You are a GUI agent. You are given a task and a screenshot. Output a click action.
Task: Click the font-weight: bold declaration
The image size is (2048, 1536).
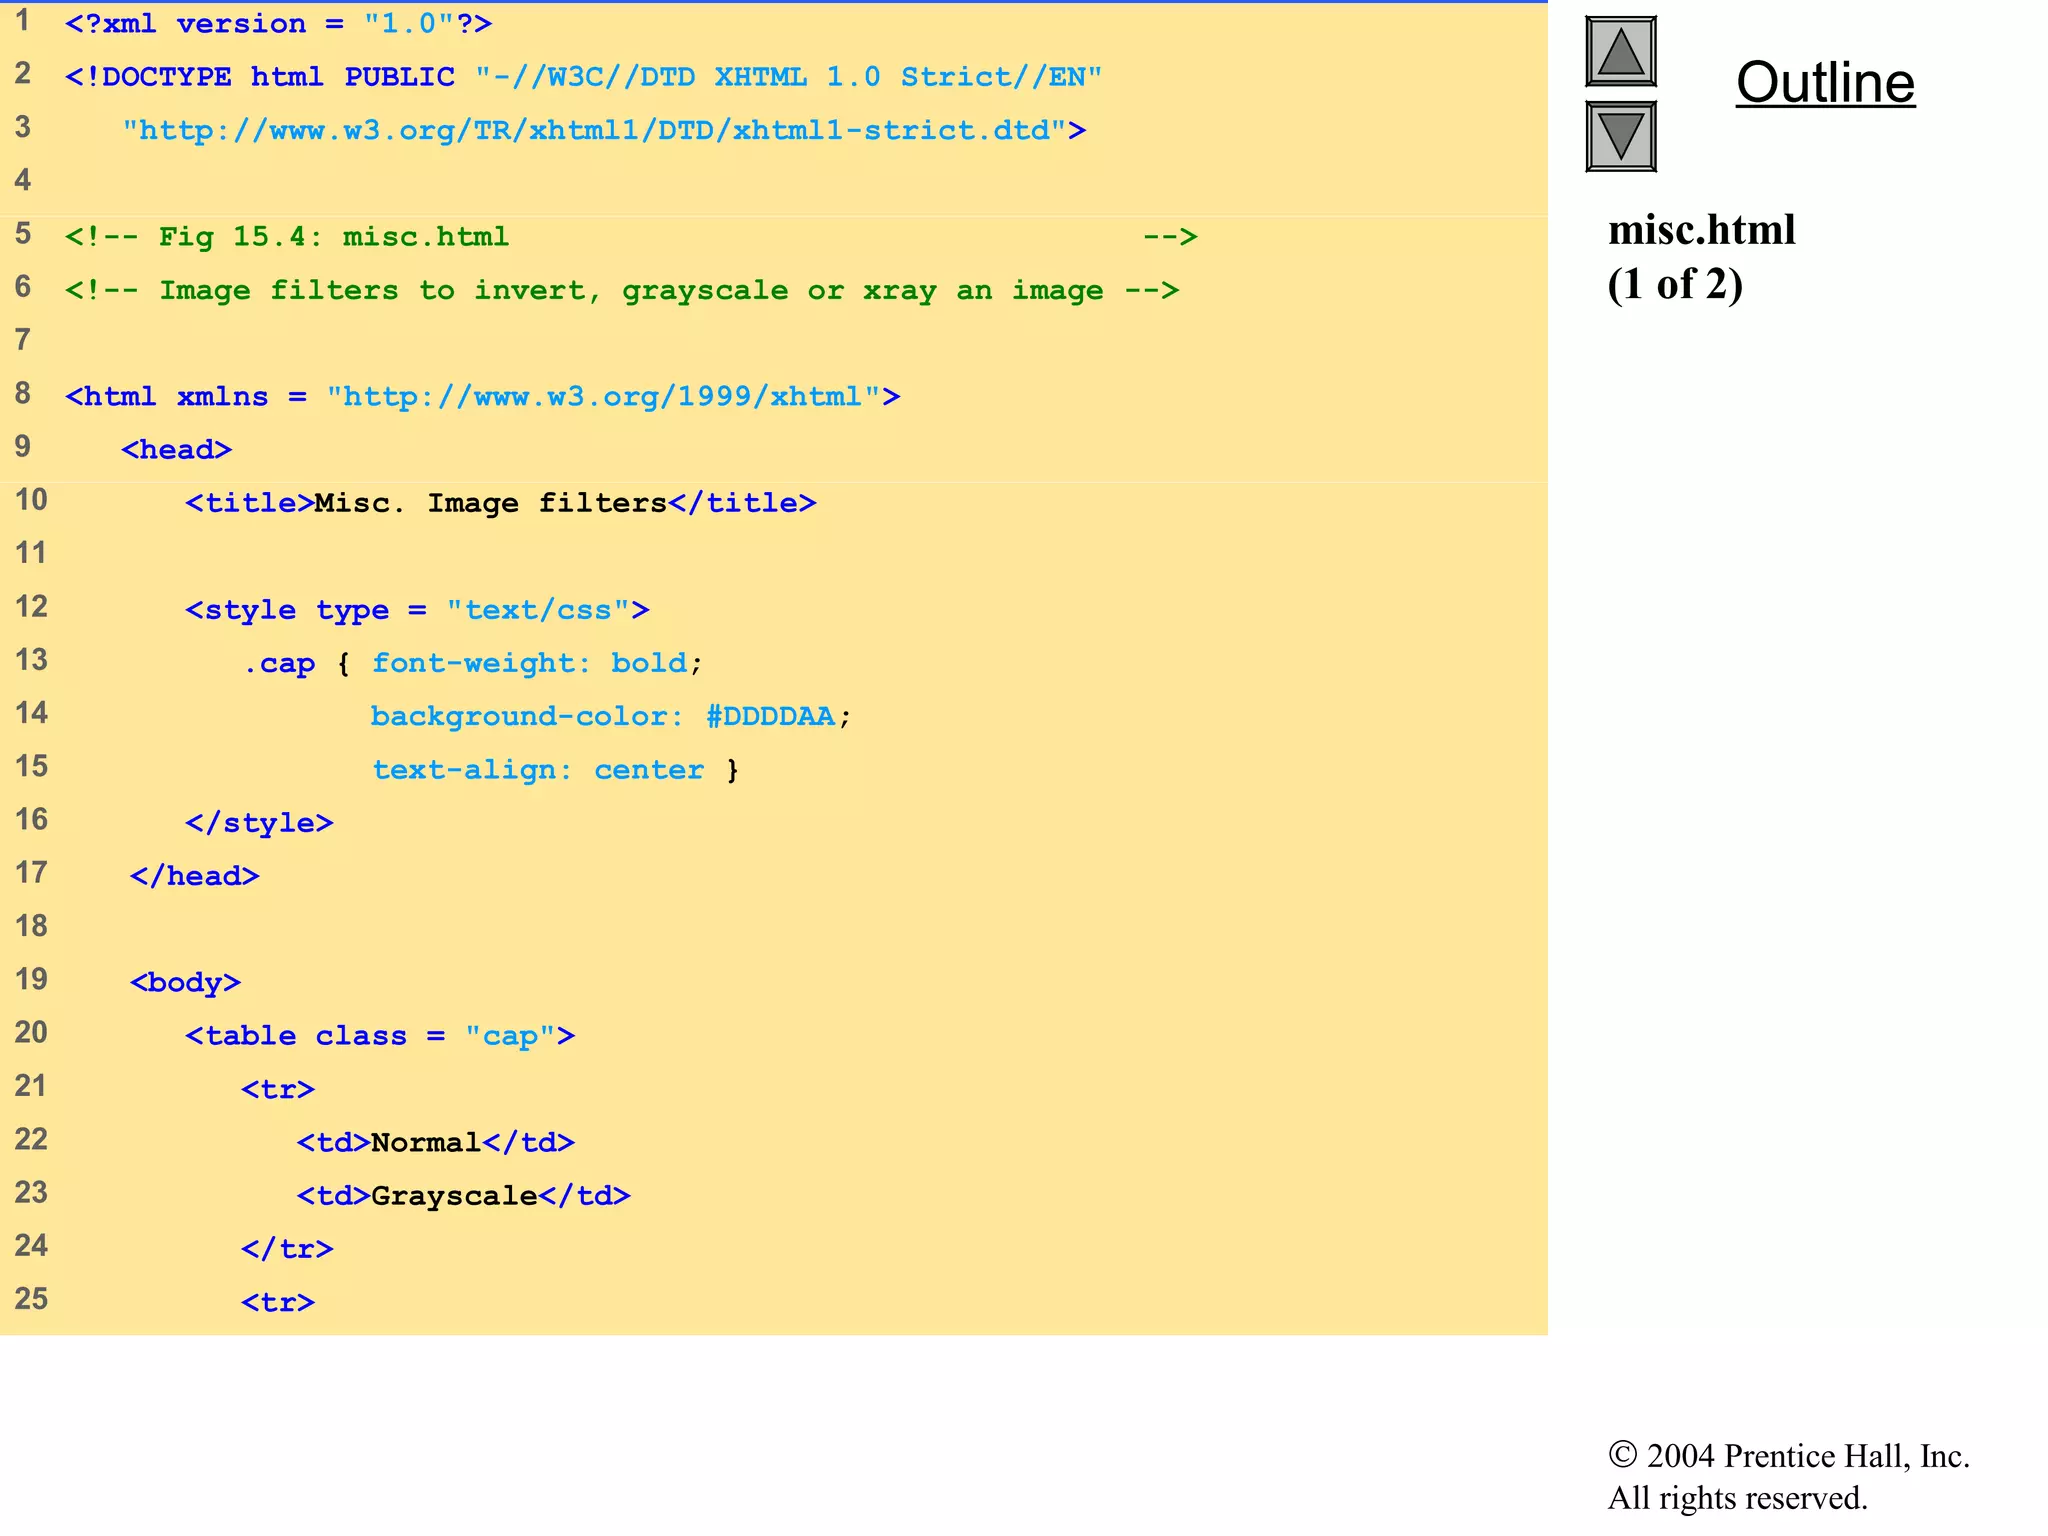pyautogui.click(x=530, y=664)
